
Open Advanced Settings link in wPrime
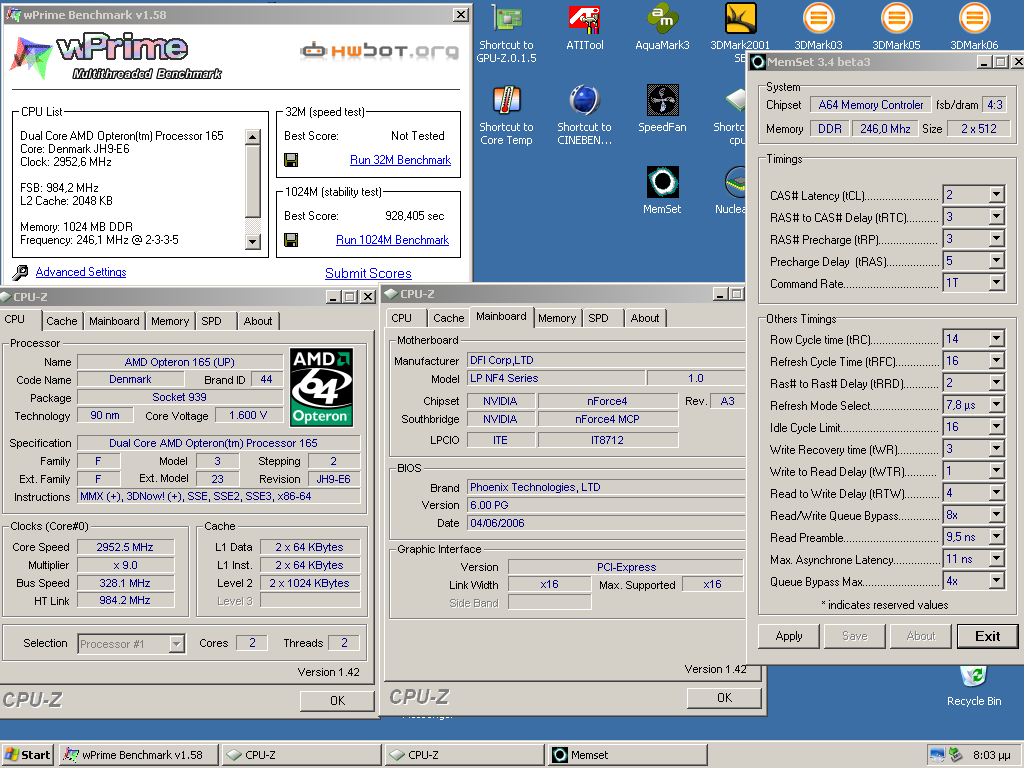(x=81, y=272)
